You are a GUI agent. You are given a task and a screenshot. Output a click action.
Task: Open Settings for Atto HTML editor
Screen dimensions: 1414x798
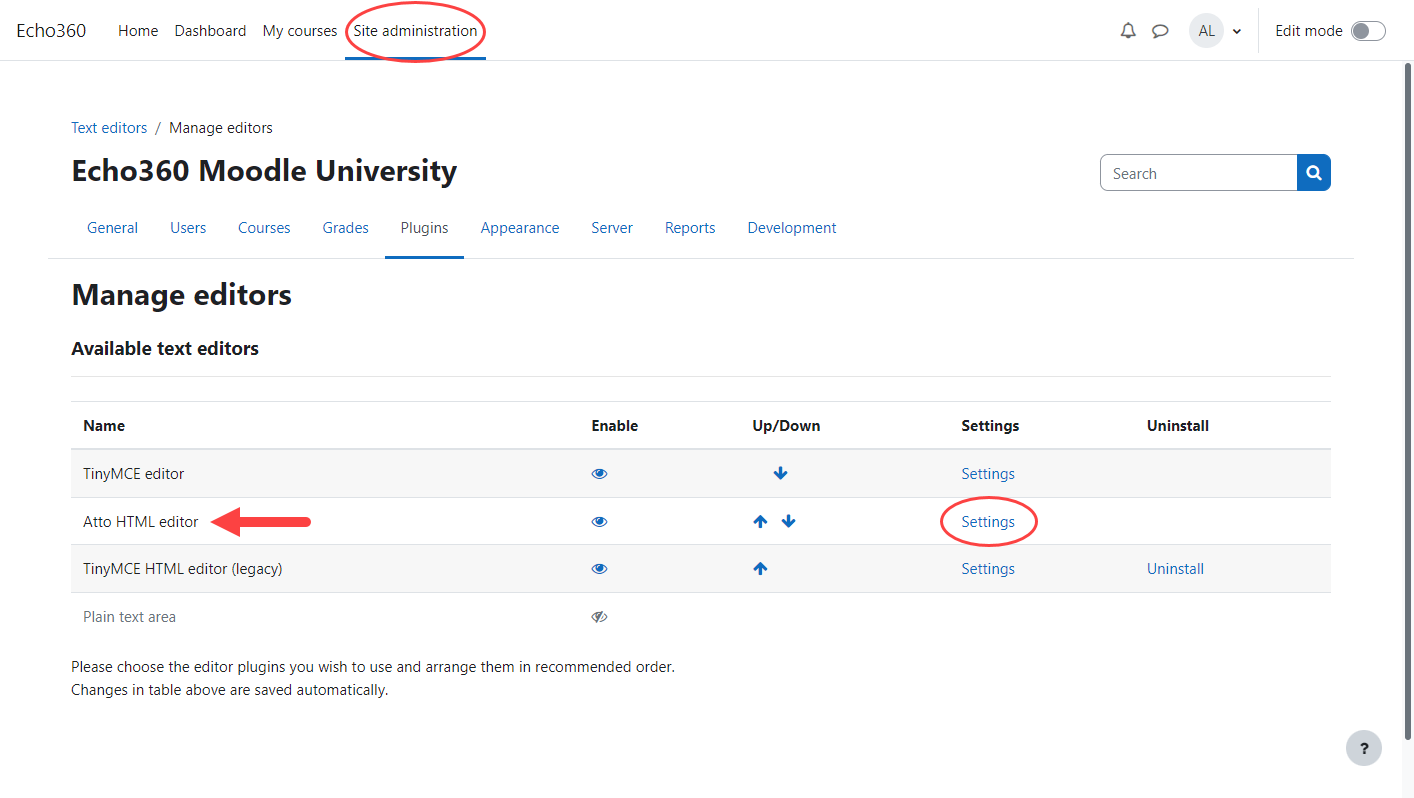pyautogui.click(x=988, y=522)
